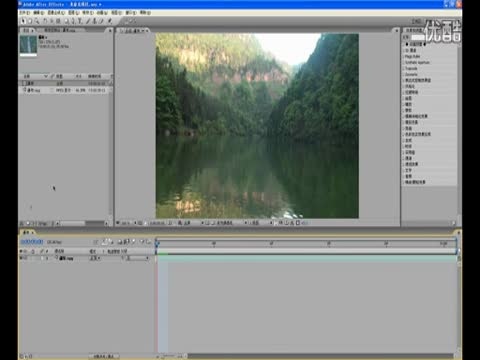Toggle the layer video eye switch in the timeline
The image size is (480, 360).
pyautogui.click(x=21, y=258)
